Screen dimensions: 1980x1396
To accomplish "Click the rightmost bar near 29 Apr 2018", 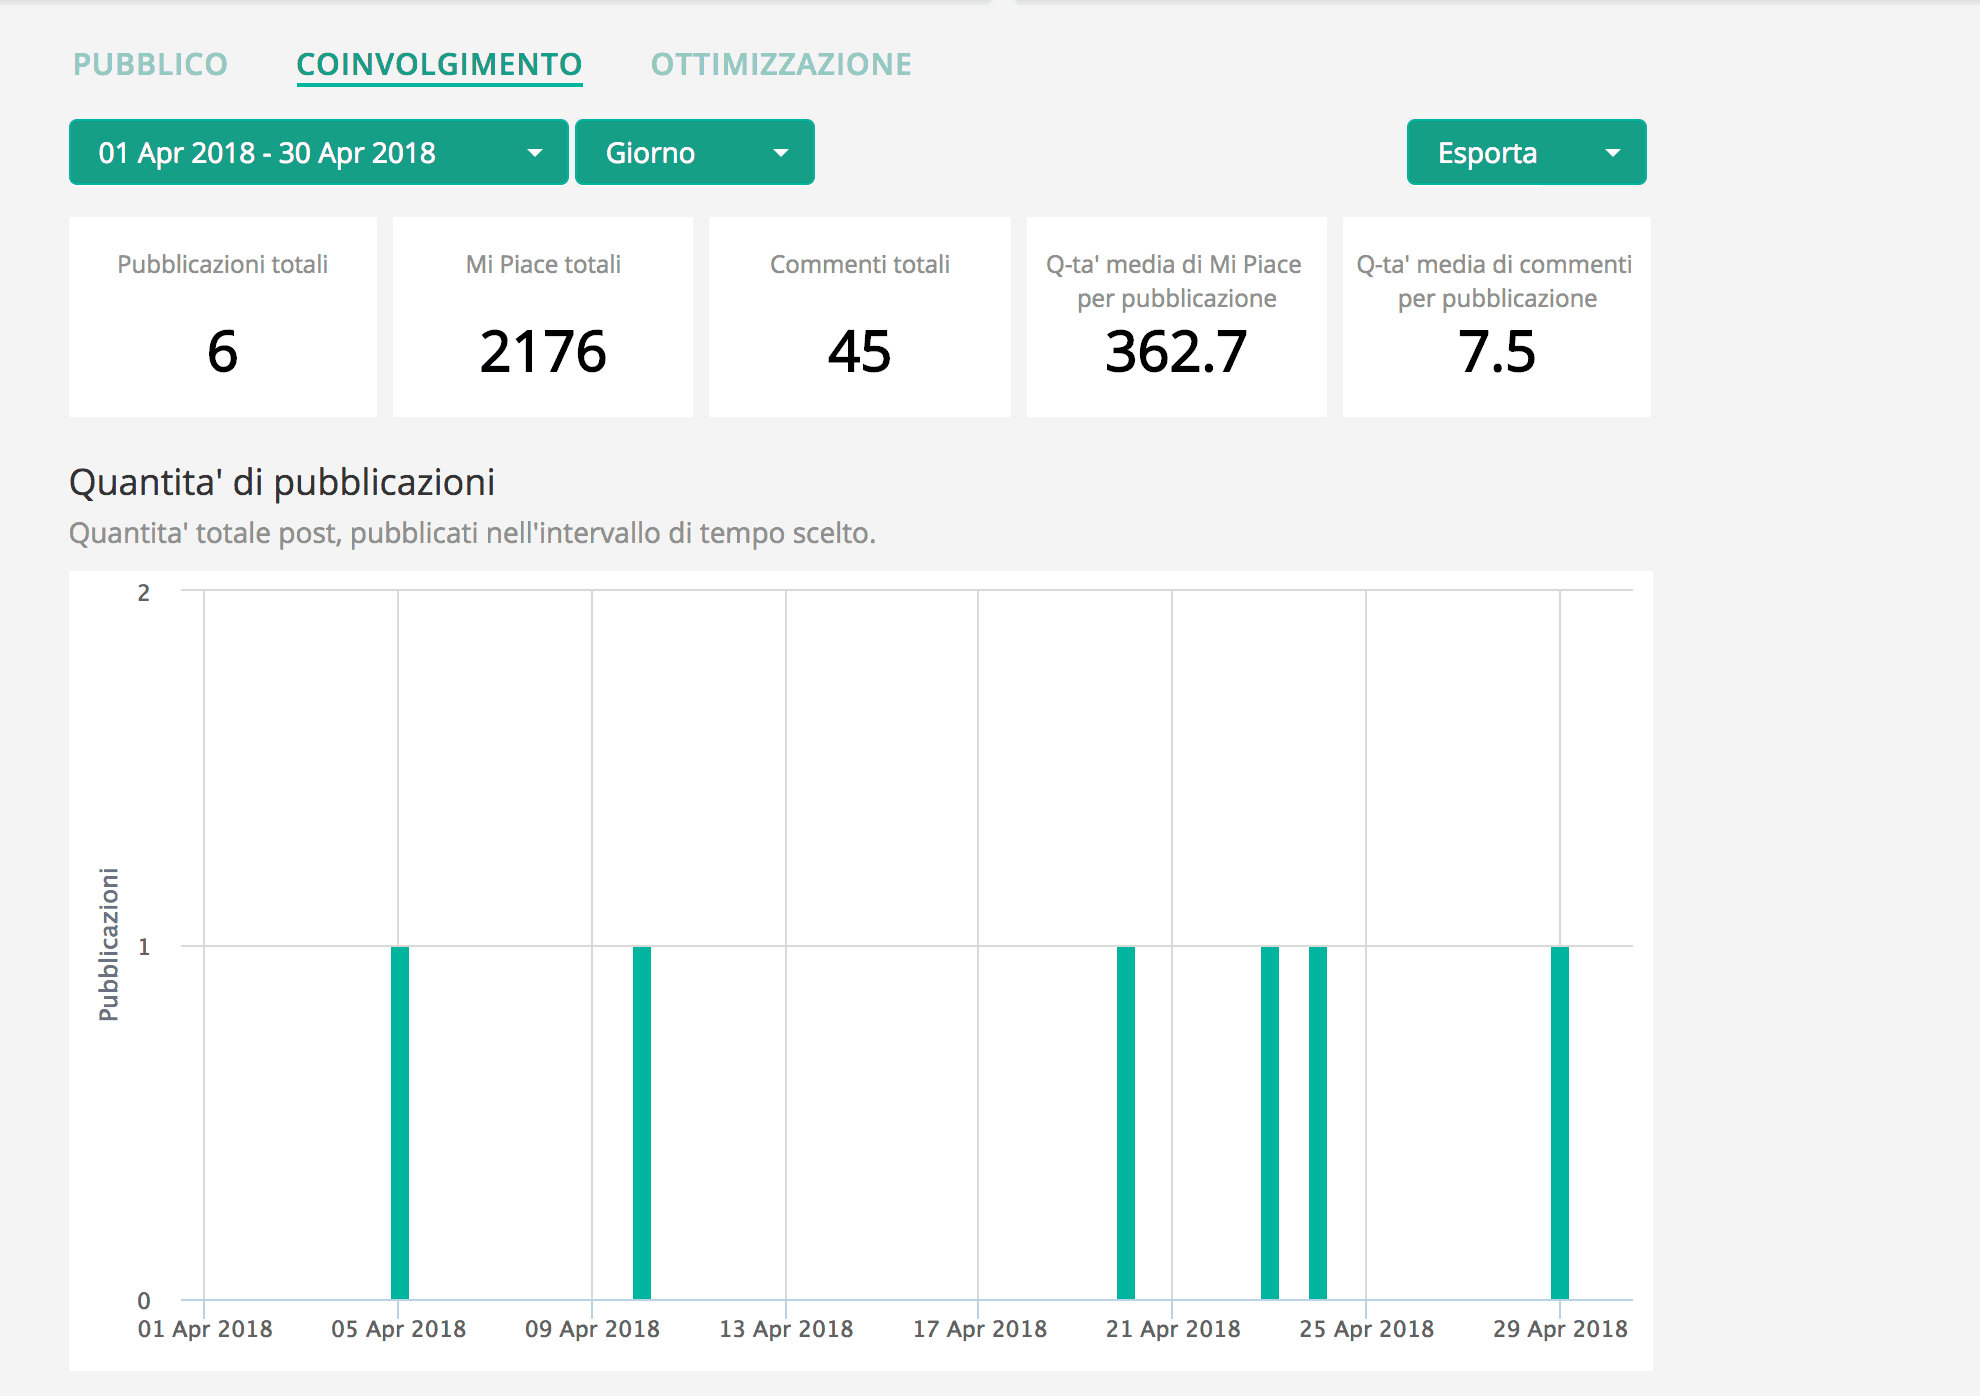I will pyautogui.click(x=1560, y=1120).
